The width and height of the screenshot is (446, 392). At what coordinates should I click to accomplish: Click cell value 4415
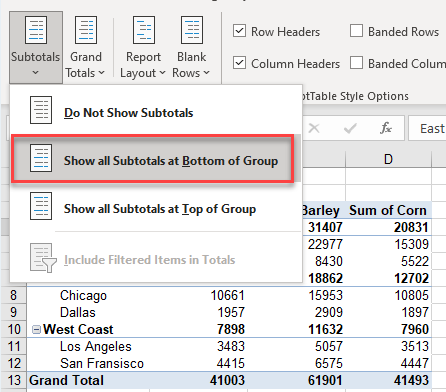click(x=231, y=363)
